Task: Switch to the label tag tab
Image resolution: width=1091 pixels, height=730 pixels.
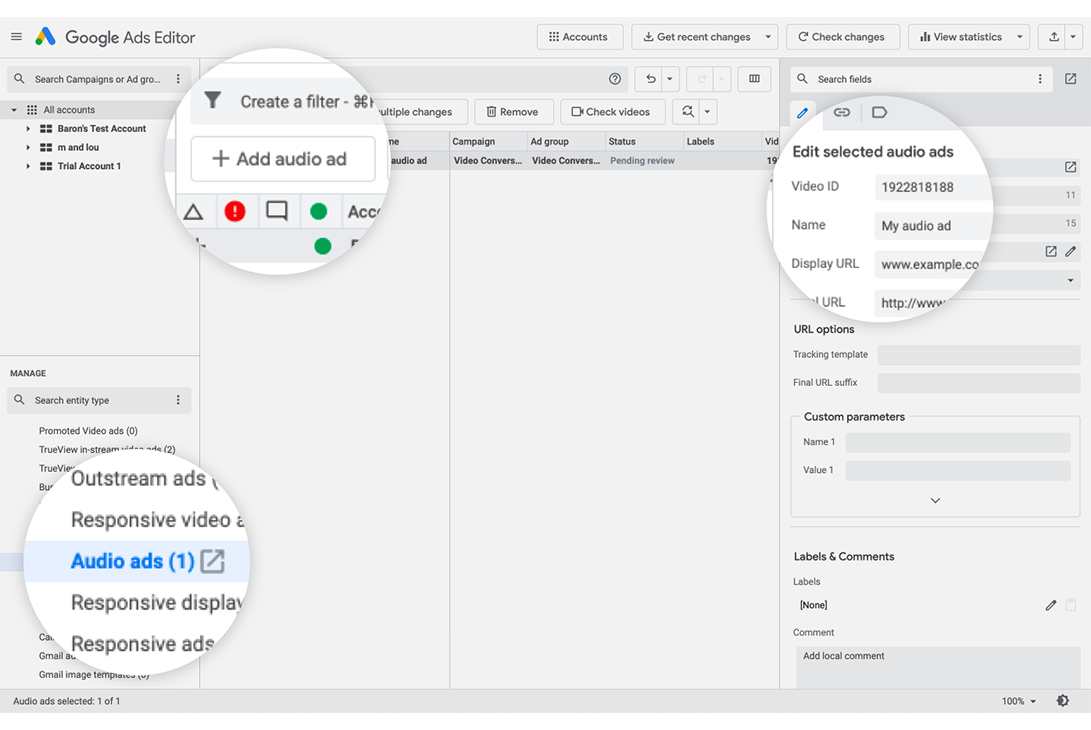Action: (879, 113)
